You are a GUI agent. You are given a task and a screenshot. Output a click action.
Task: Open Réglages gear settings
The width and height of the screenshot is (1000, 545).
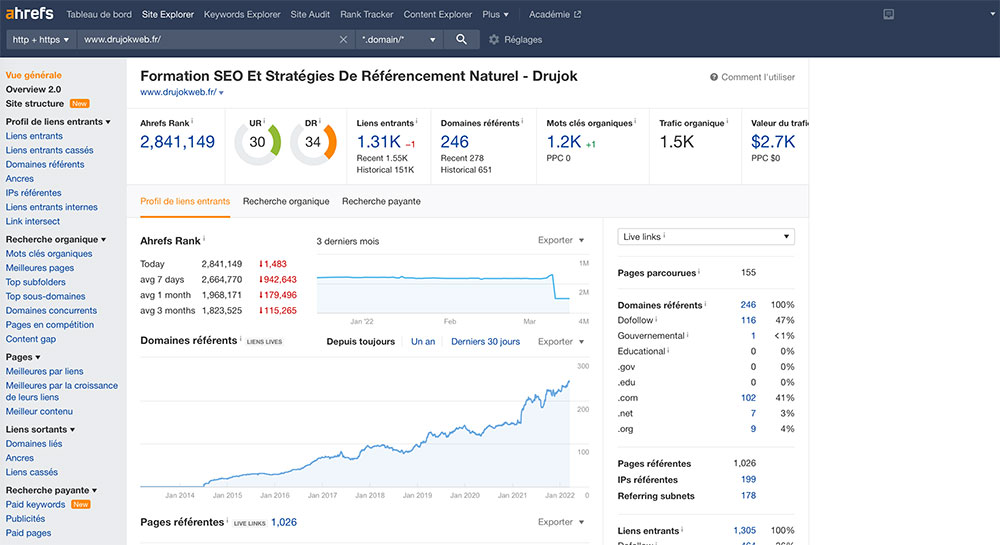point(515,40)
